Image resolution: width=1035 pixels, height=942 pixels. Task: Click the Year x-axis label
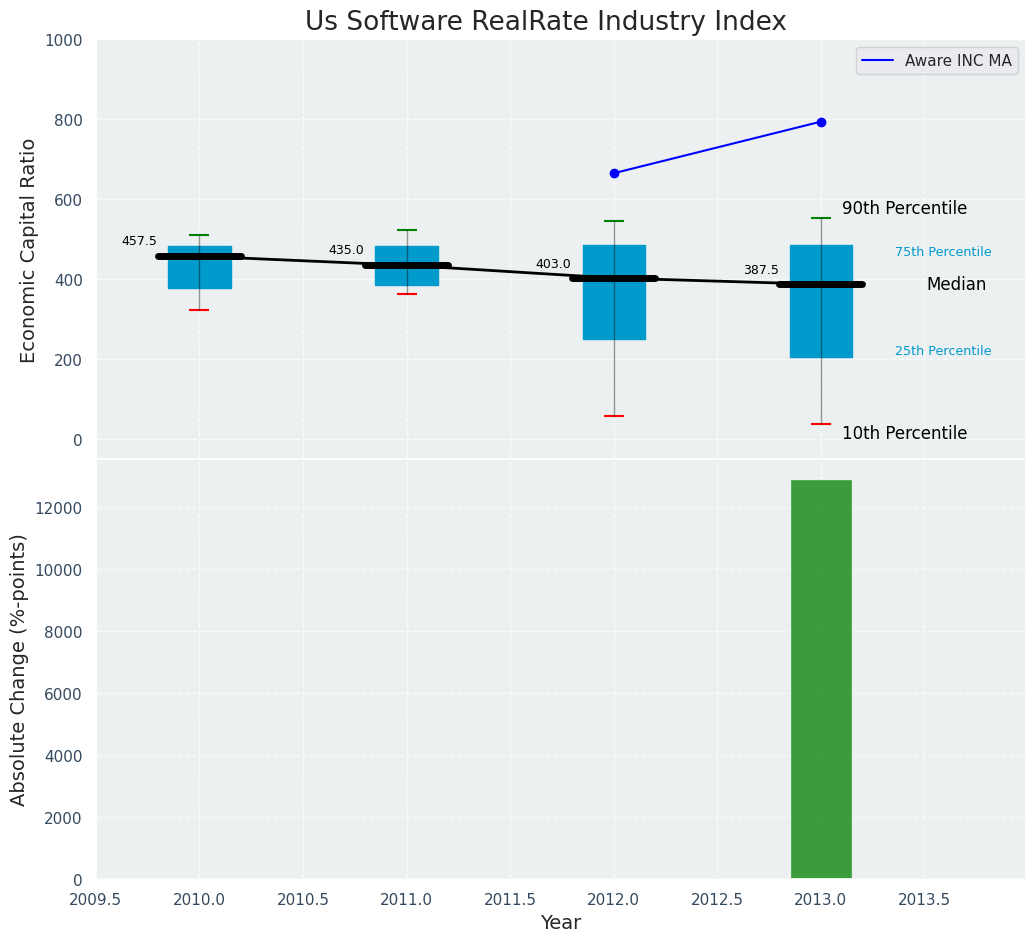point(560,923)
